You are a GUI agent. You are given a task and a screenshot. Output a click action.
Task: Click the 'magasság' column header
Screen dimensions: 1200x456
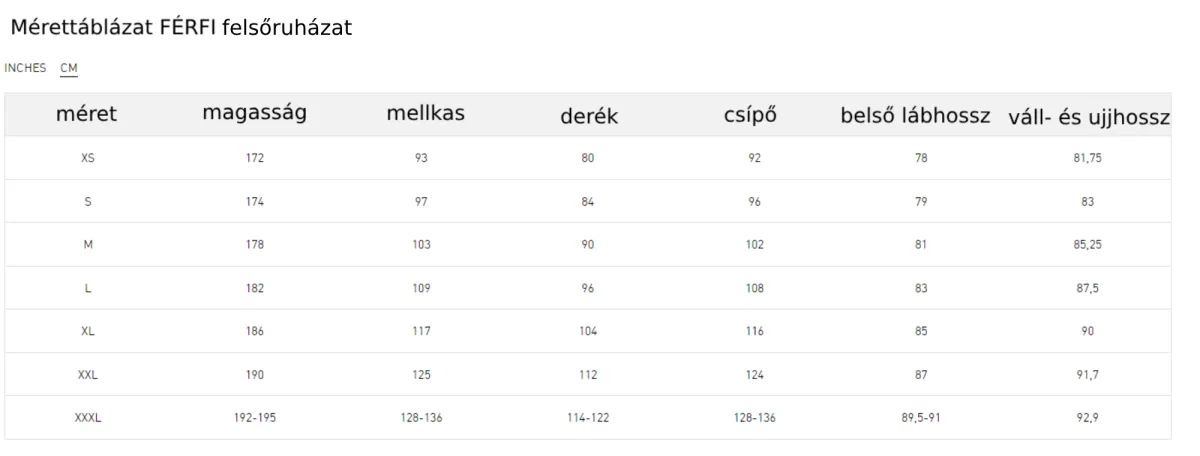click(254, 114)
